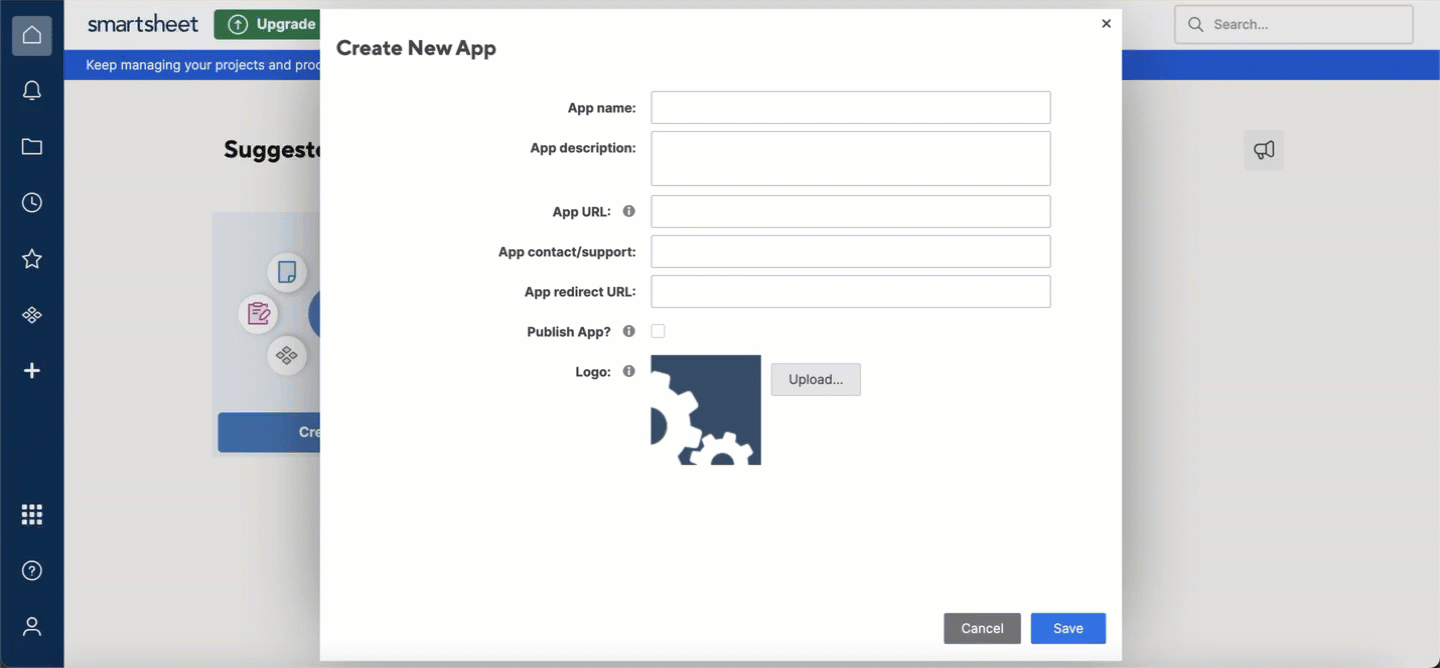The height and width of the screenshot is (668, 1440).
Task: Upload a new app logo
Action: (x=815, y=379)
